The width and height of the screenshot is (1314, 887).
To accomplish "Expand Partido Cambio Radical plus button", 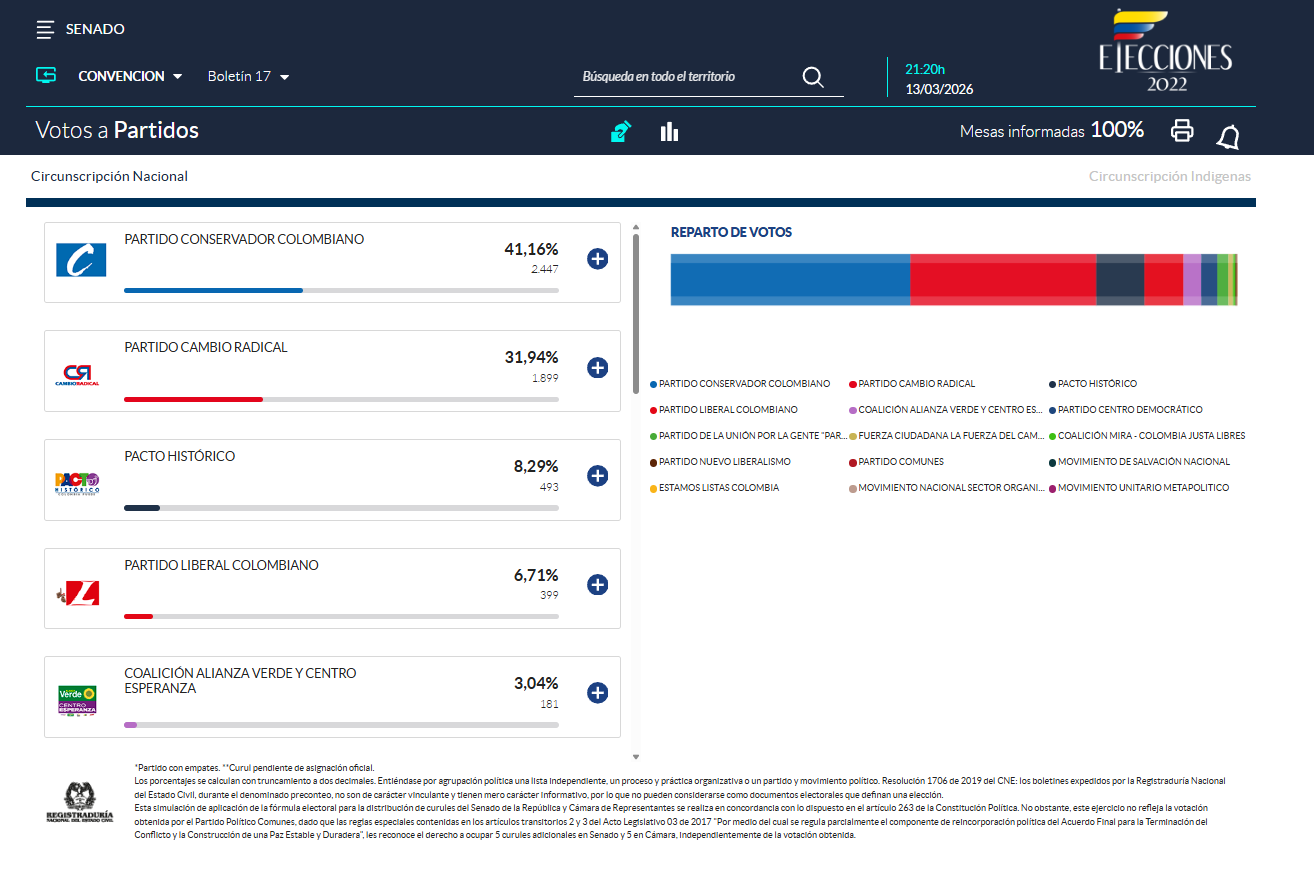I will 597,368.
